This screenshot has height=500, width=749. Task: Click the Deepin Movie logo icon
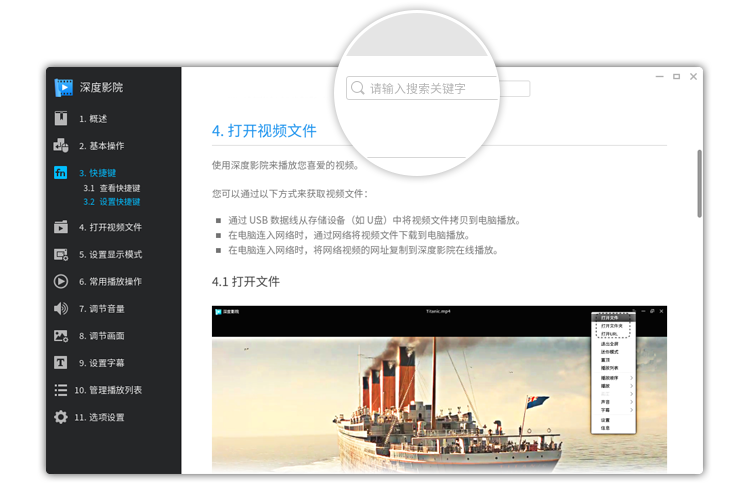coord(64,87)
